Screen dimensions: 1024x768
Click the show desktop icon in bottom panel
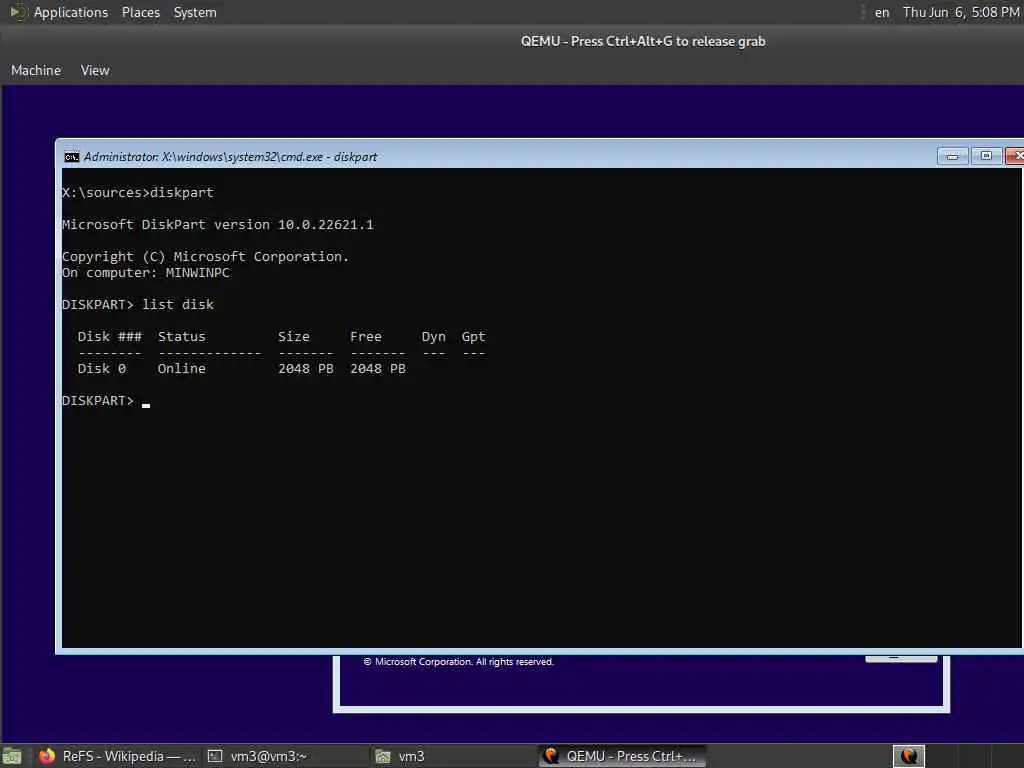click(12, 756)
